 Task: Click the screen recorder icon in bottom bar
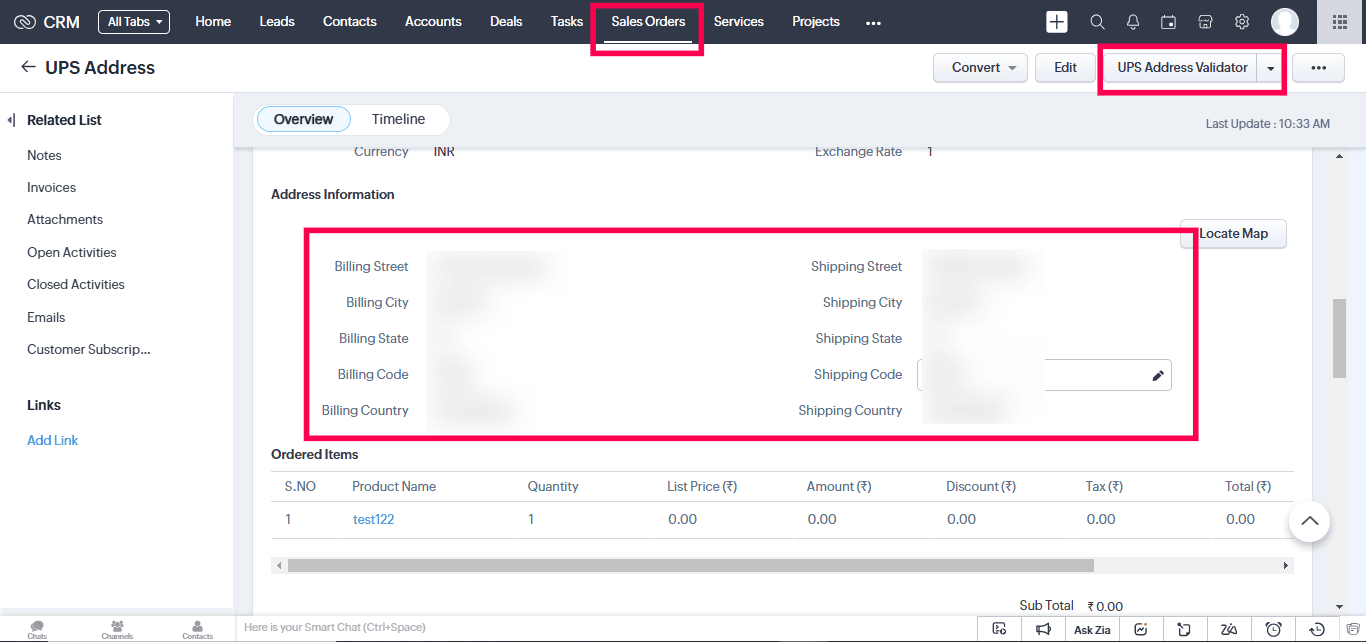999,629
